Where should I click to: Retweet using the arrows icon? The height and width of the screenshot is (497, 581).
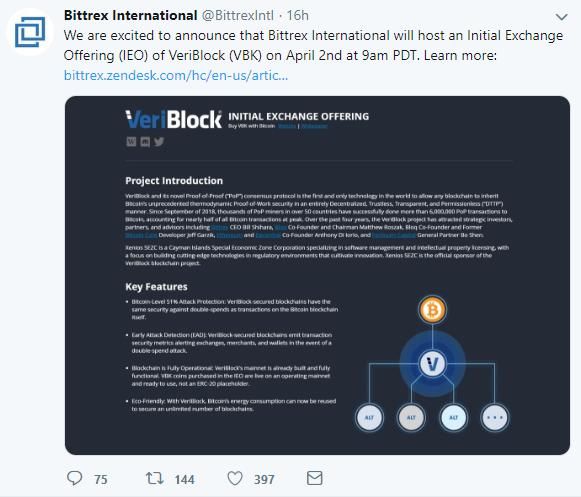pos(154,478)
